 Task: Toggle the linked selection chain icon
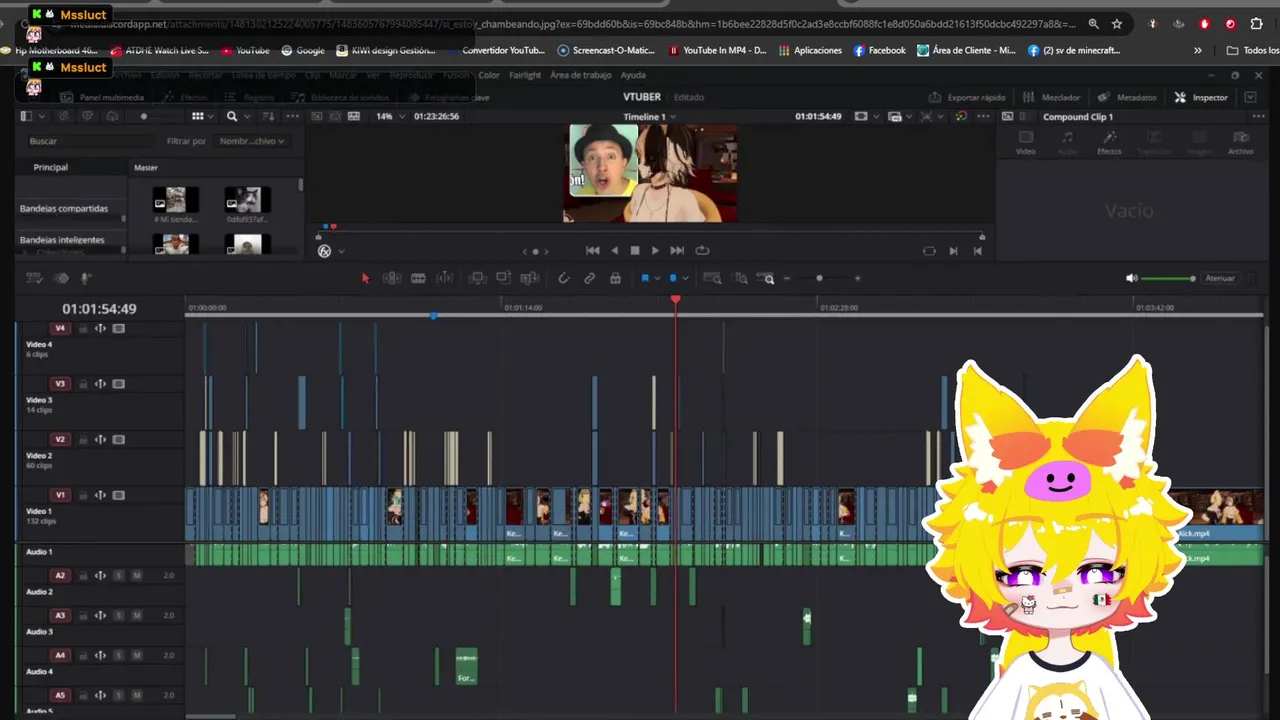pos(589,278)
